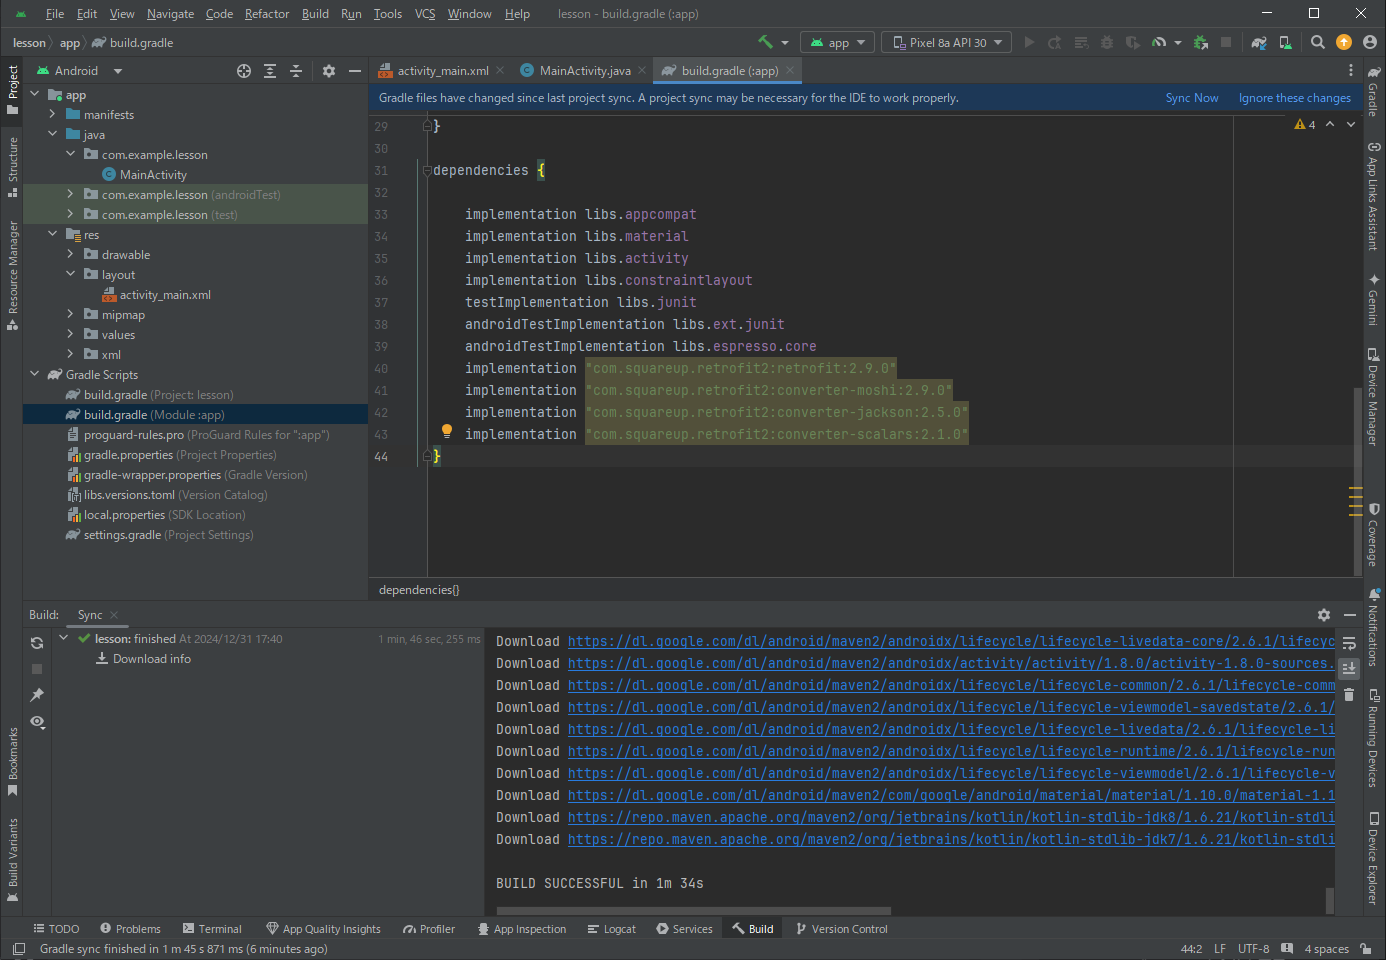1386x960 pixels.
Task: Click the Profile app gauge icon
Action: (x=1159, y=42)
